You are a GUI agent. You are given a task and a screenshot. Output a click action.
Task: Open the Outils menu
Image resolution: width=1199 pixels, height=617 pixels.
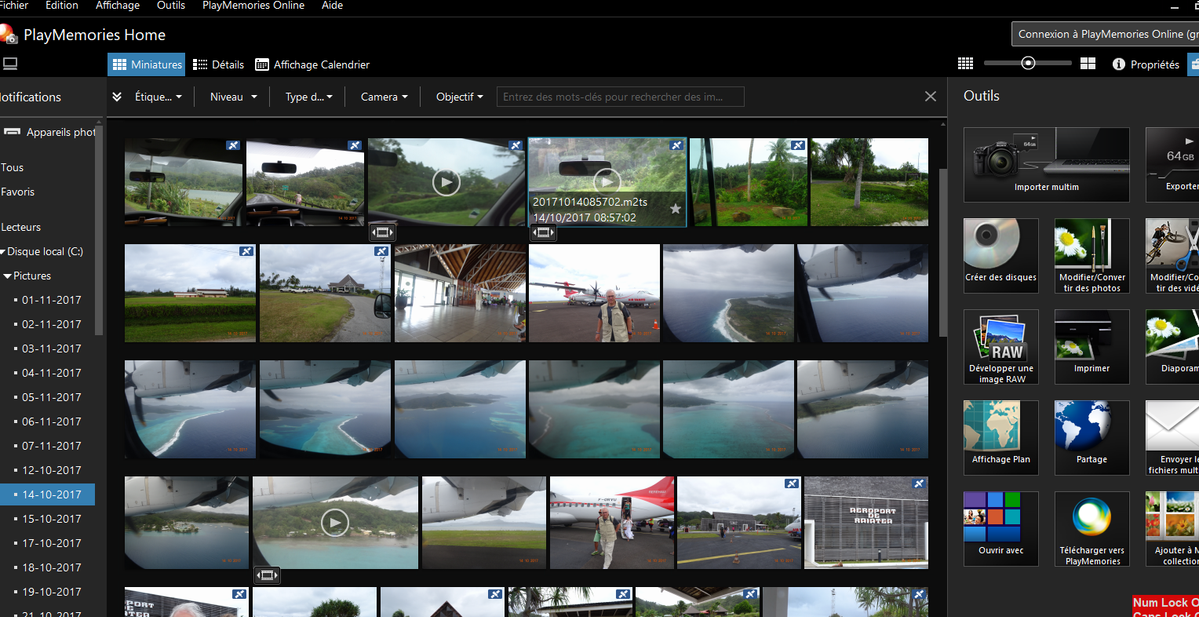(171, 6)
